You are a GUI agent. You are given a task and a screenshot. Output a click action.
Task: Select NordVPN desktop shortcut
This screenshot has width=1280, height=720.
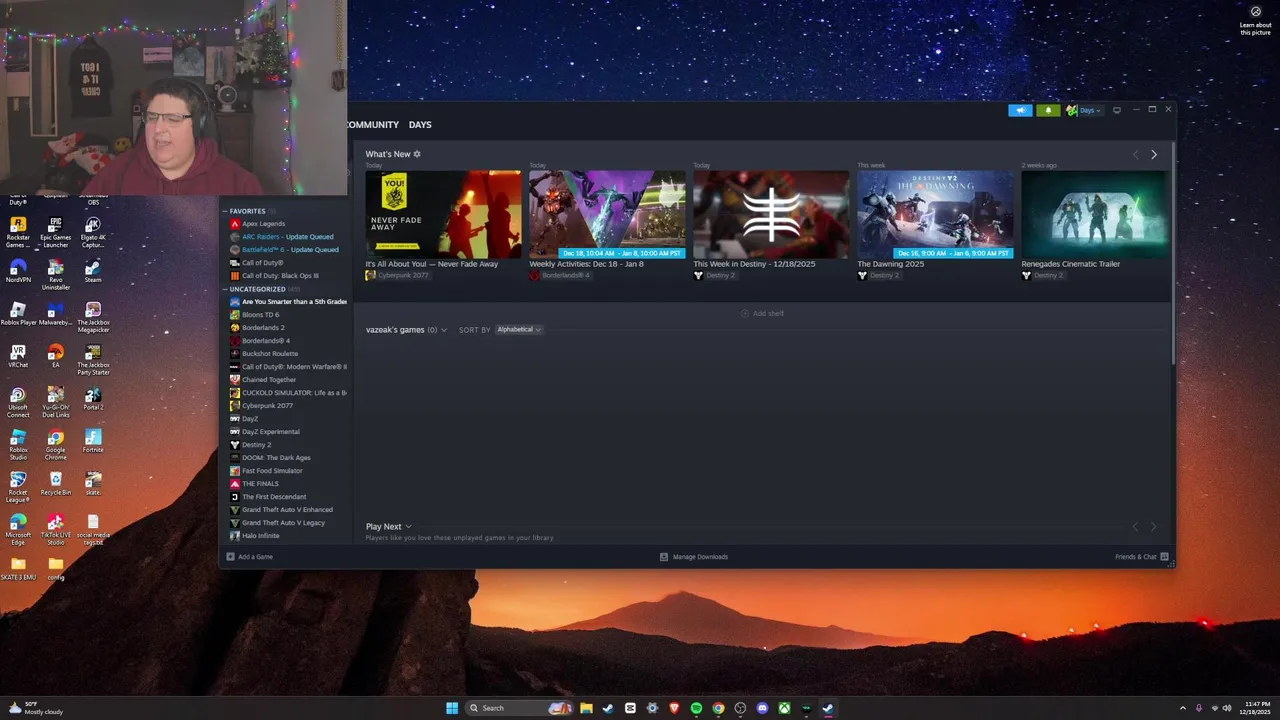click(x=18, y=271)
